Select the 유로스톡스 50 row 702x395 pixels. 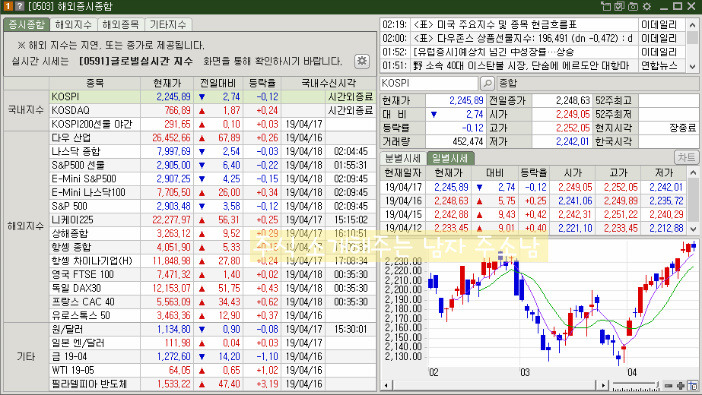[x=212, y=316]
